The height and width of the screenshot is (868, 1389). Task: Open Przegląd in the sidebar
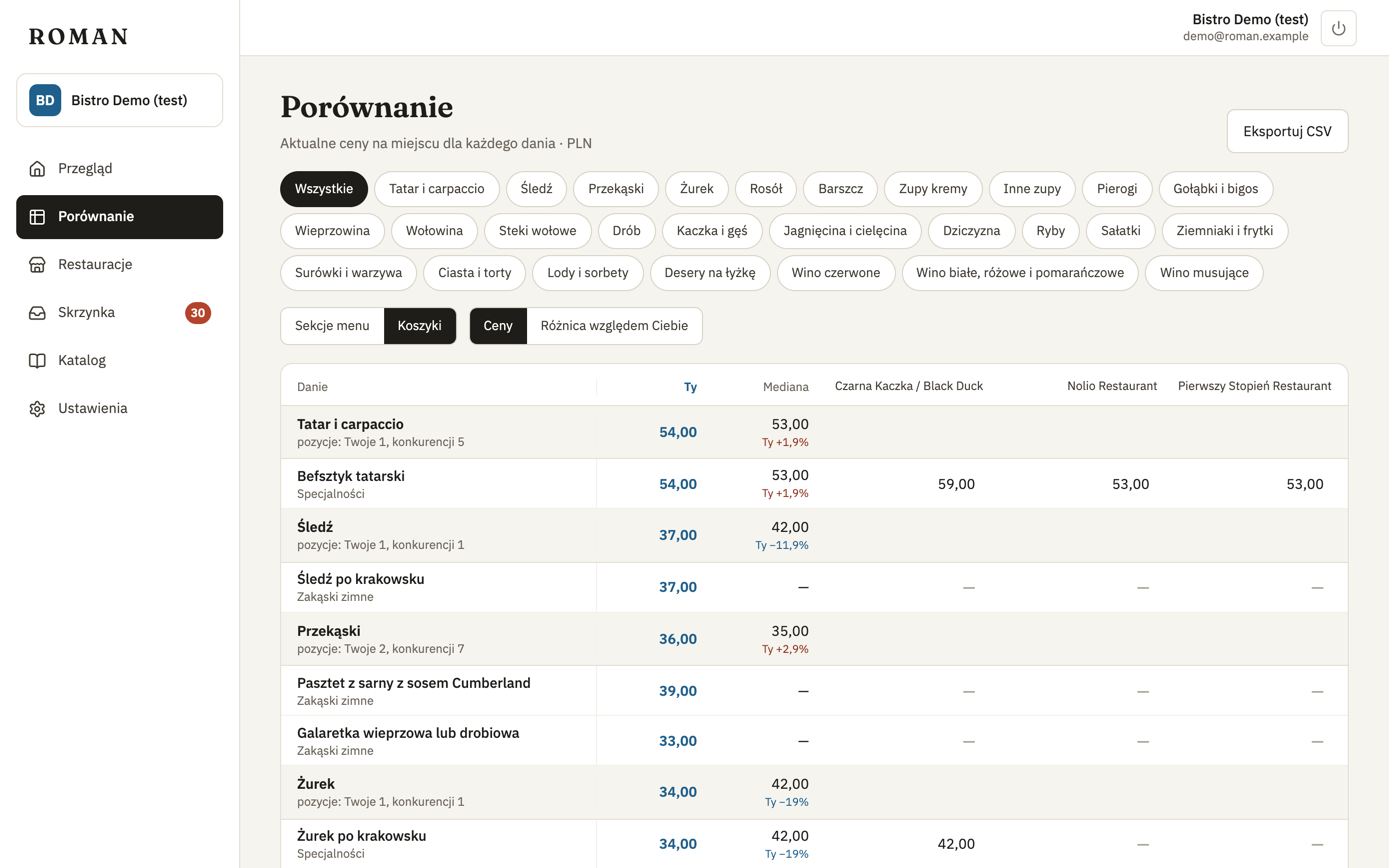tap(120, 168)
